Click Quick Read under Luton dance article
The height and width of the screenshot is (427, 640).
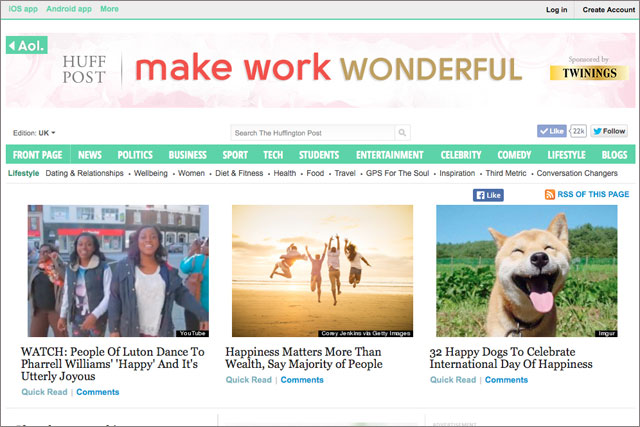44,392
